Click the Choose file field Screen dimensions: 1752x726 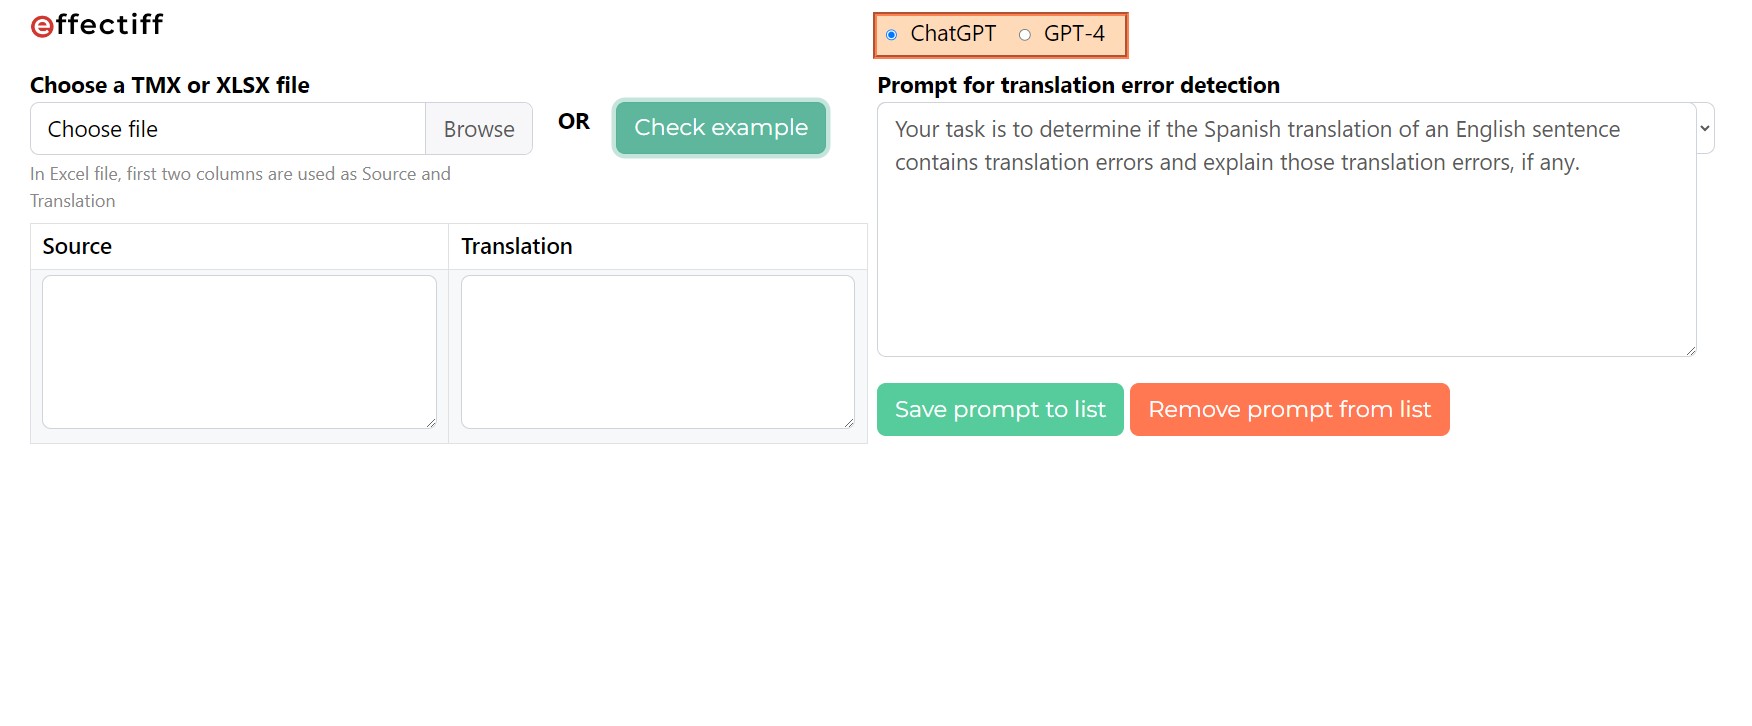228,129
